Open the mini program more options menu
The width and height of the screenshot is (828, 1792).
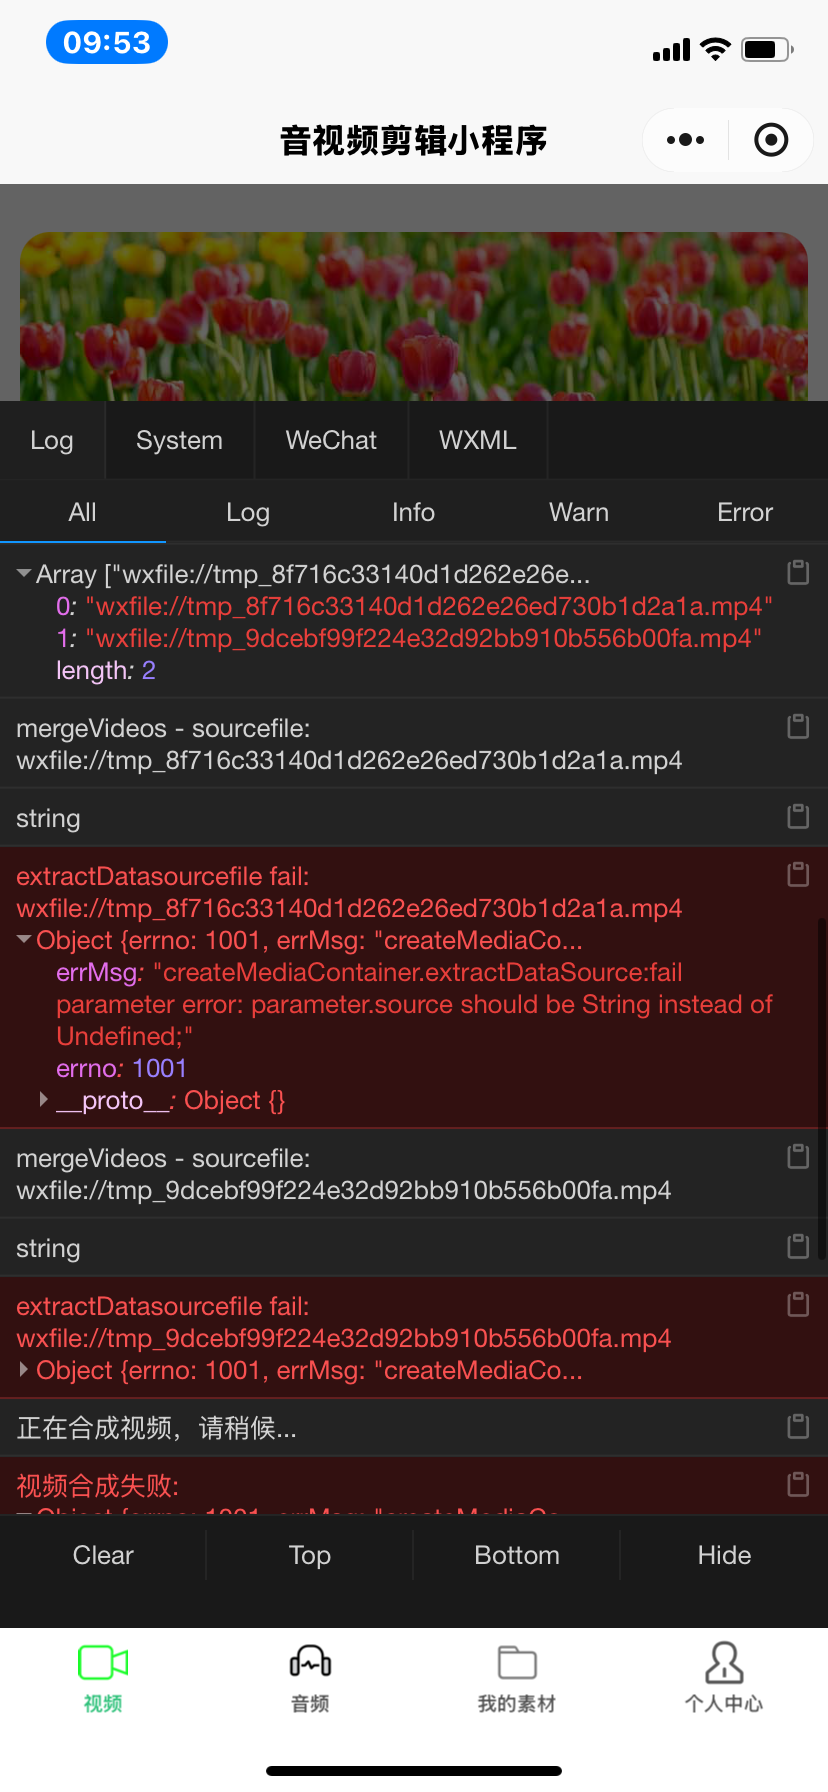(685, 140)
